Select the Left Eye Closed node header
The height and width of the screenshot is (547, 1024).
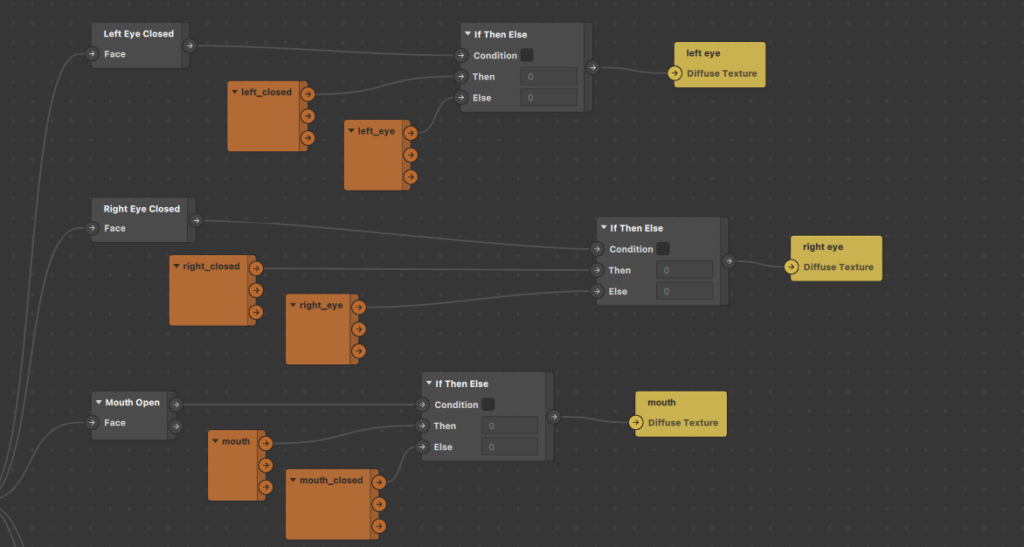(138, 34)
